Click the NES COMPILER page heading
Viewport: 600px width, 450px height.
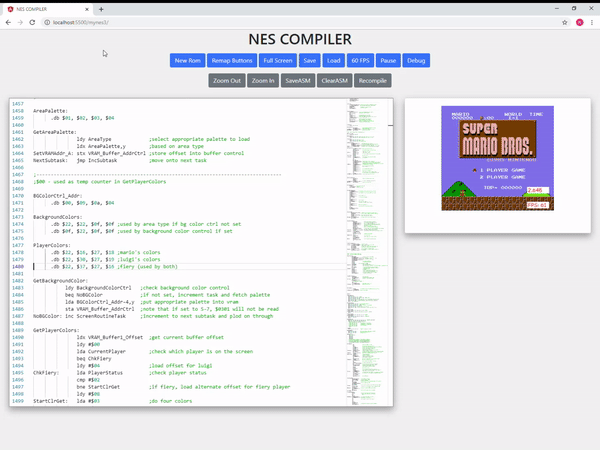(x=300, y=39)
